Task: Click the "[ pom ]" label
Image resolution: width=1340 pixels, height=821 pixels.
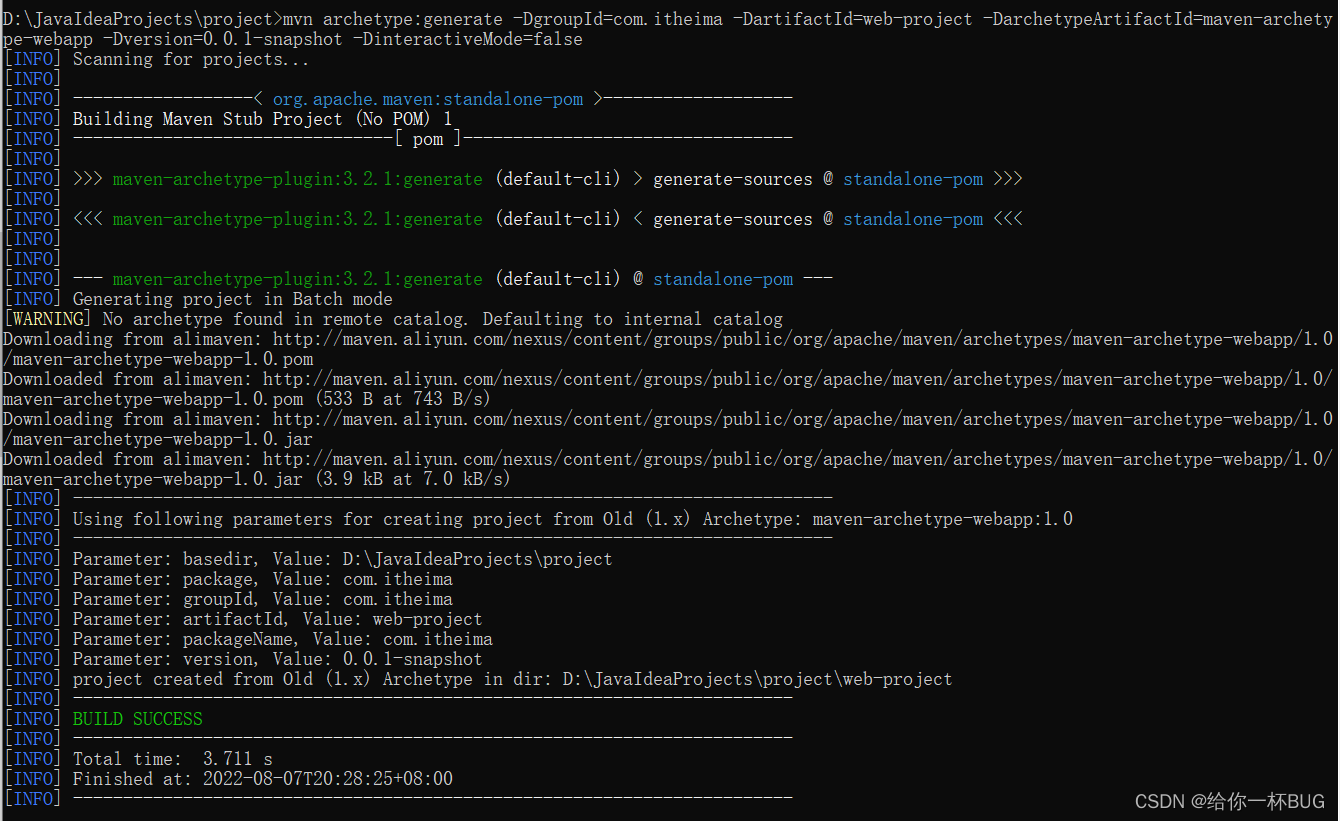Action: pyautogui.click(x=428, y=139)
